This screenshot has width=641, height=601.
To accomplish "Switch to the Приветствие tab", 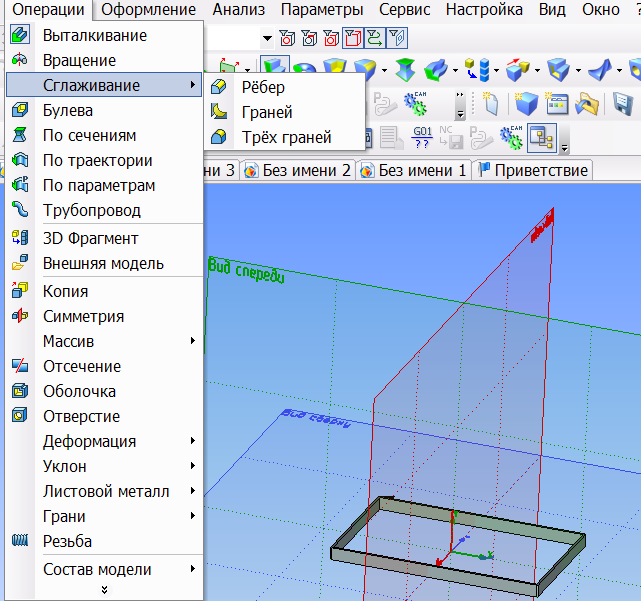I will click(542, 171).
